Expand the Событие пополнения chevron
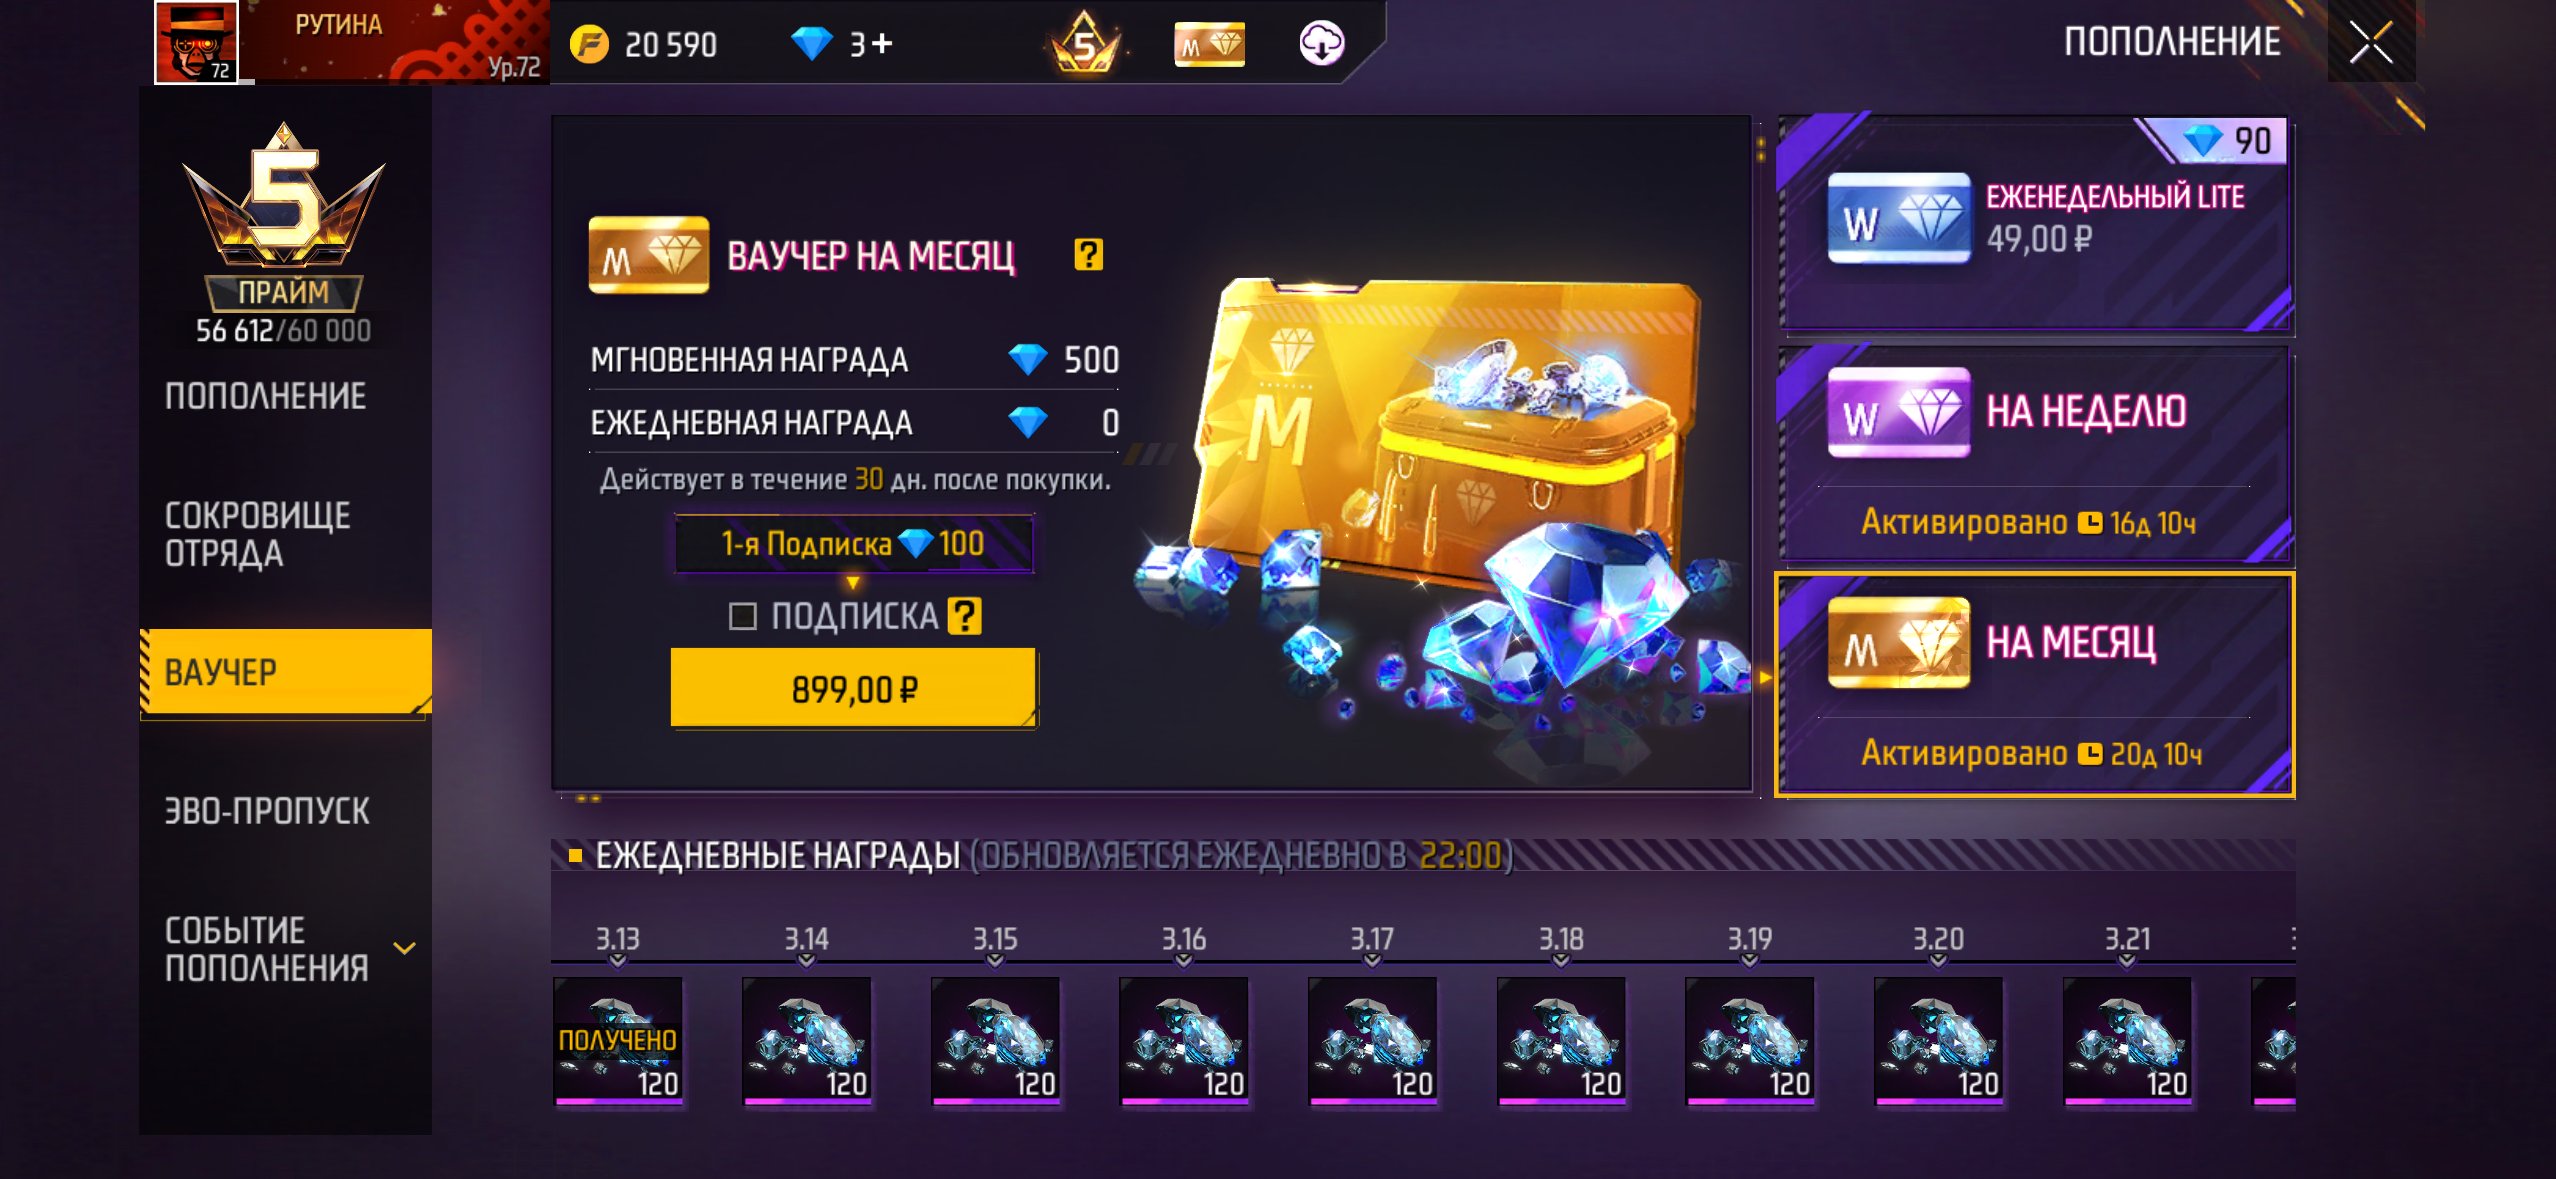The height and width of the screenshot is (1179, 2556). (x=404, y=948)
